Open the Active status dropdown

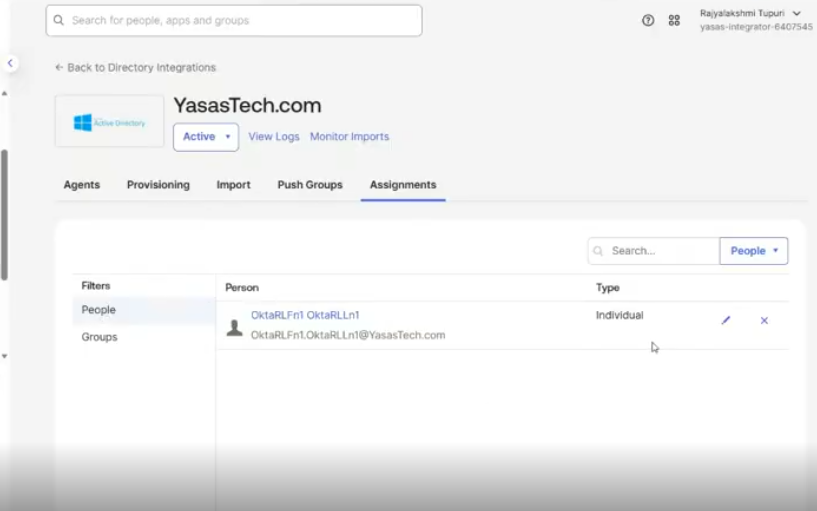point(206,137)
